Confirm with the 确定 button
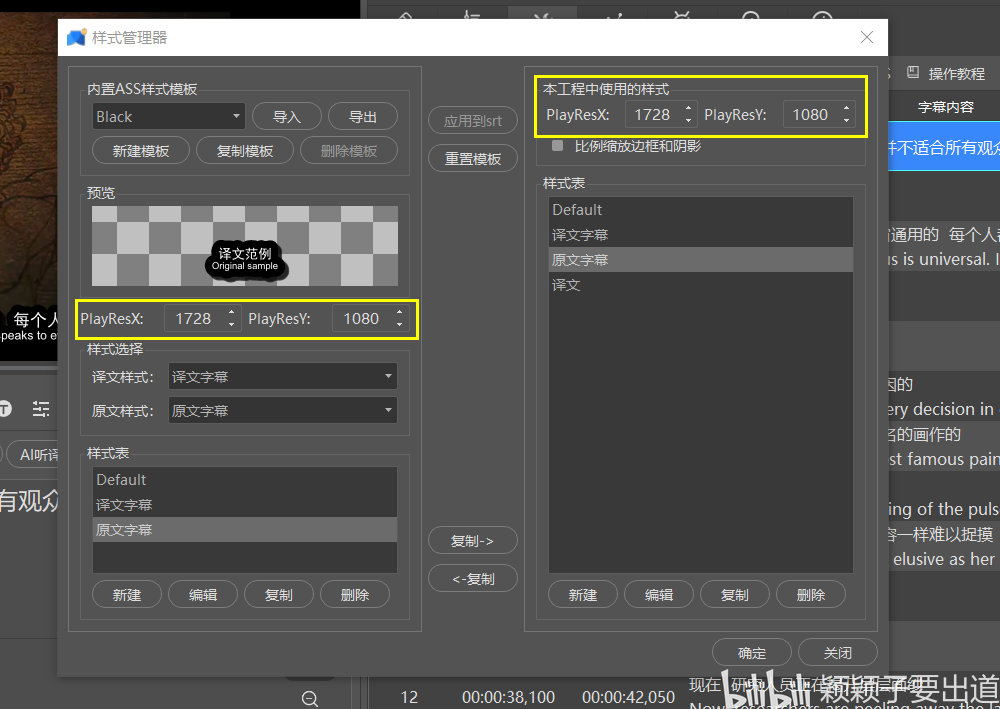Viewport: 1000px width, 709px height. (752, 652)
